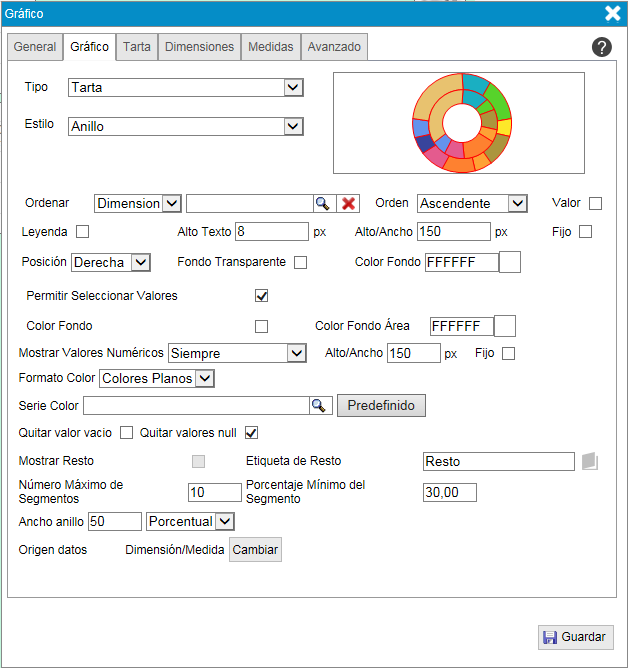Open the Orden dropdown set to Ascendente
The height and width of the screenshot is (668, 628).
[x=471, y=203]
